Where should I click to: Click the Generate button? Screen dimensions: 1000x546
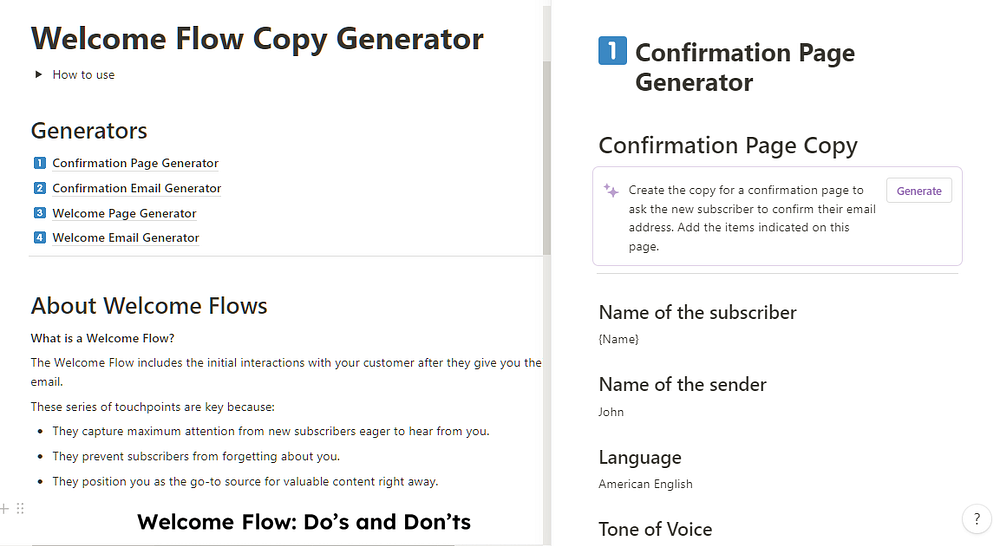coord(919,191)
